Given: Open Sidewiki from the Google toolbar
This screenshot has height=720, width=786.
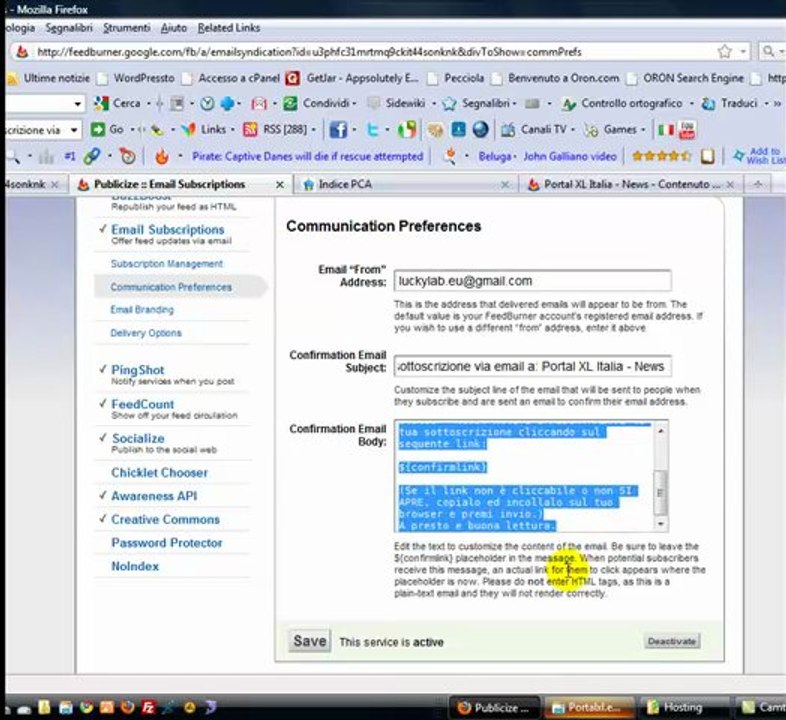Looking at the screenshot, I should click(x=398, y=103).
